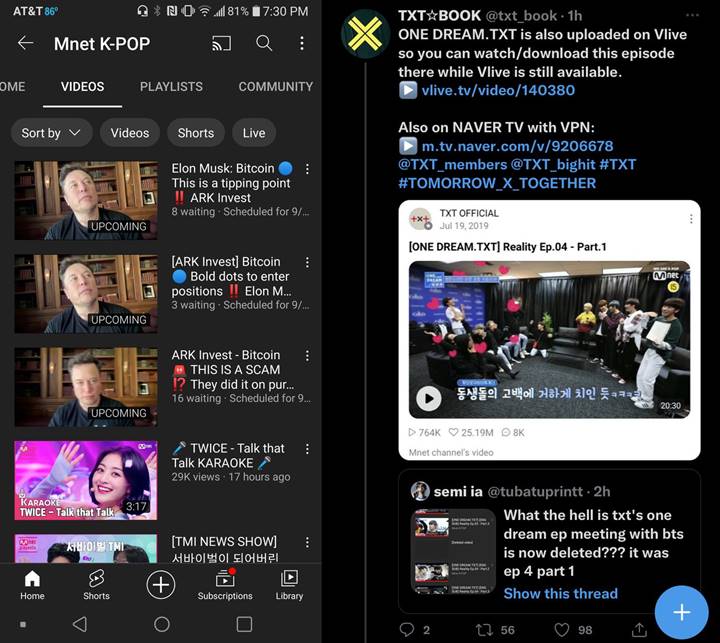Open options for TWICE Talk that Talk video
Viewport: 720px width, 643px height.
307,449
